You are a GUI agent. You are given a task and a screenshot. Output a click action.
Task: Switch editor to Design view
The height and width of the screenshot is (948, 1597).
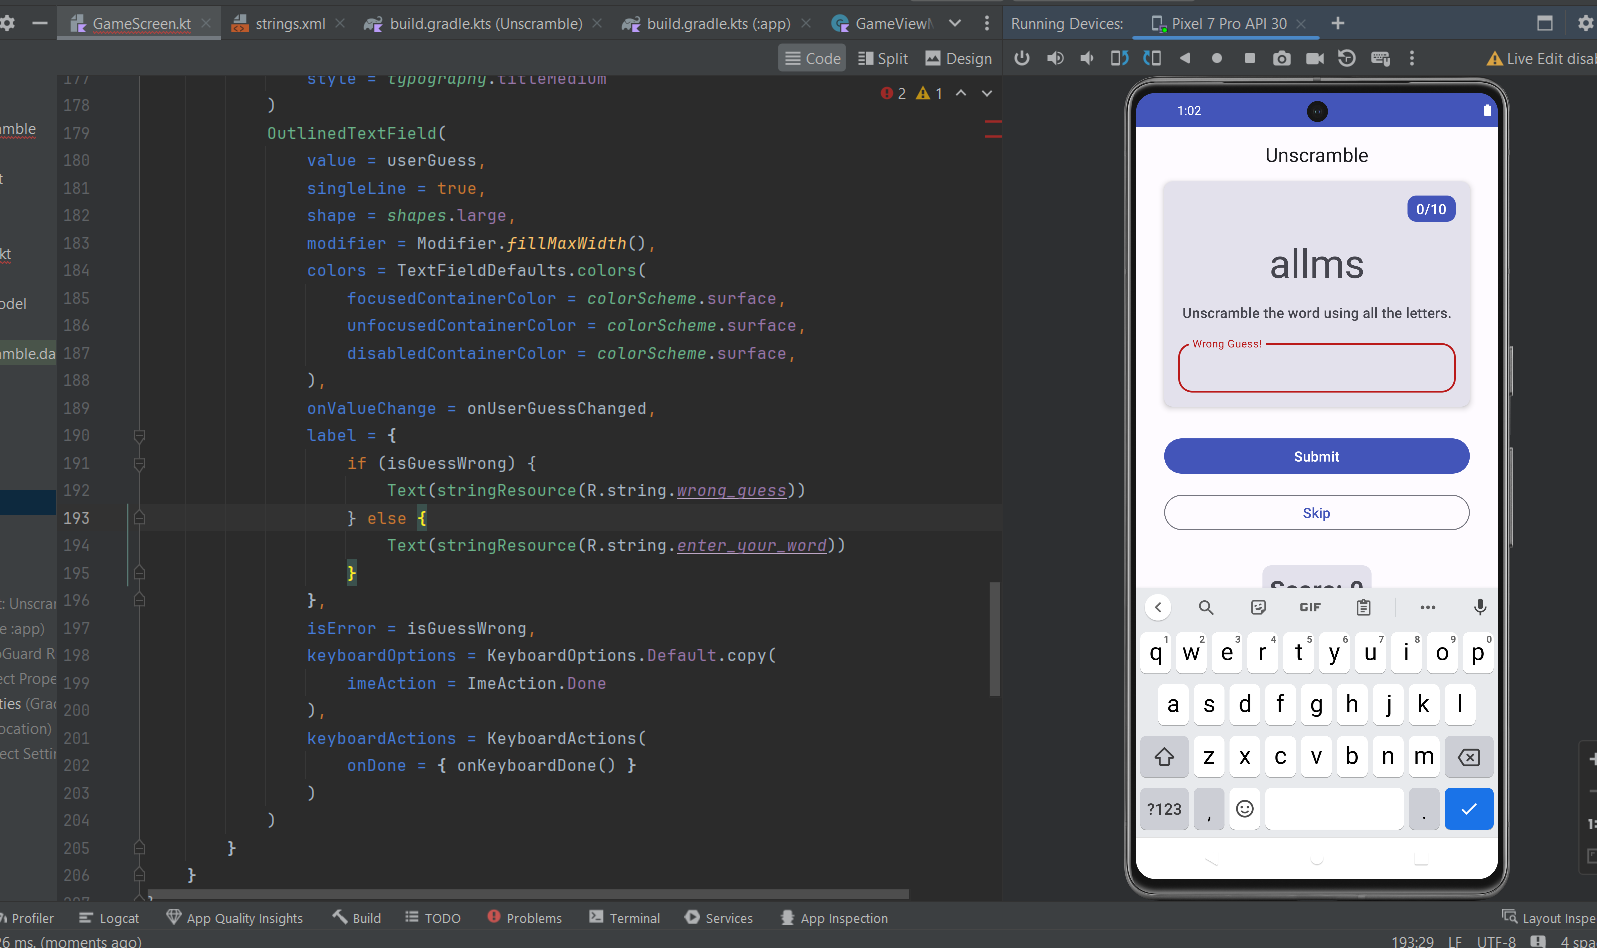pyautogui.click(x=958, y=58)
